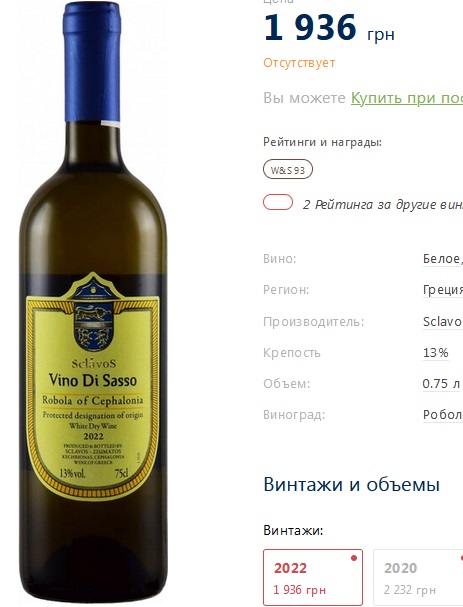
Task: Click the 2 232 грн price on 2020
Action: tap(410, 590)
